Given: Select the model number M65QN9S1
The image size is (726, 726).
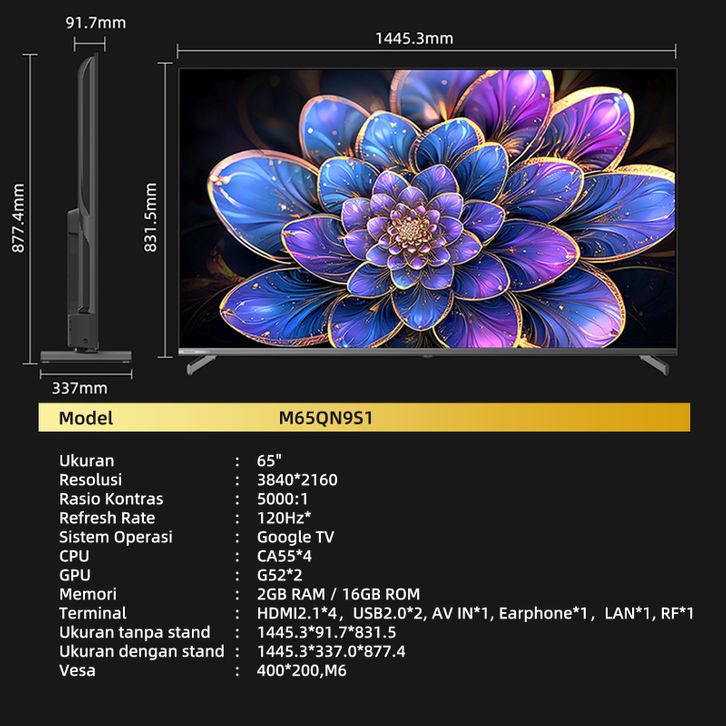Looking at the screenshot, I should [x=326, y=418].
